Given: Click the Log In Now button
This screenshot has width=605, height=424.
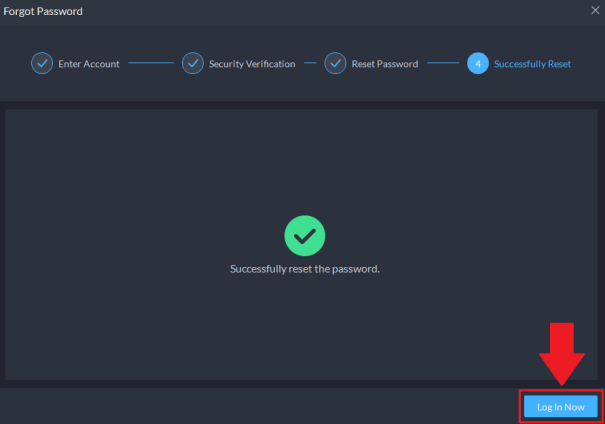Looking at the screenshot, I should (x=560, y=406).
